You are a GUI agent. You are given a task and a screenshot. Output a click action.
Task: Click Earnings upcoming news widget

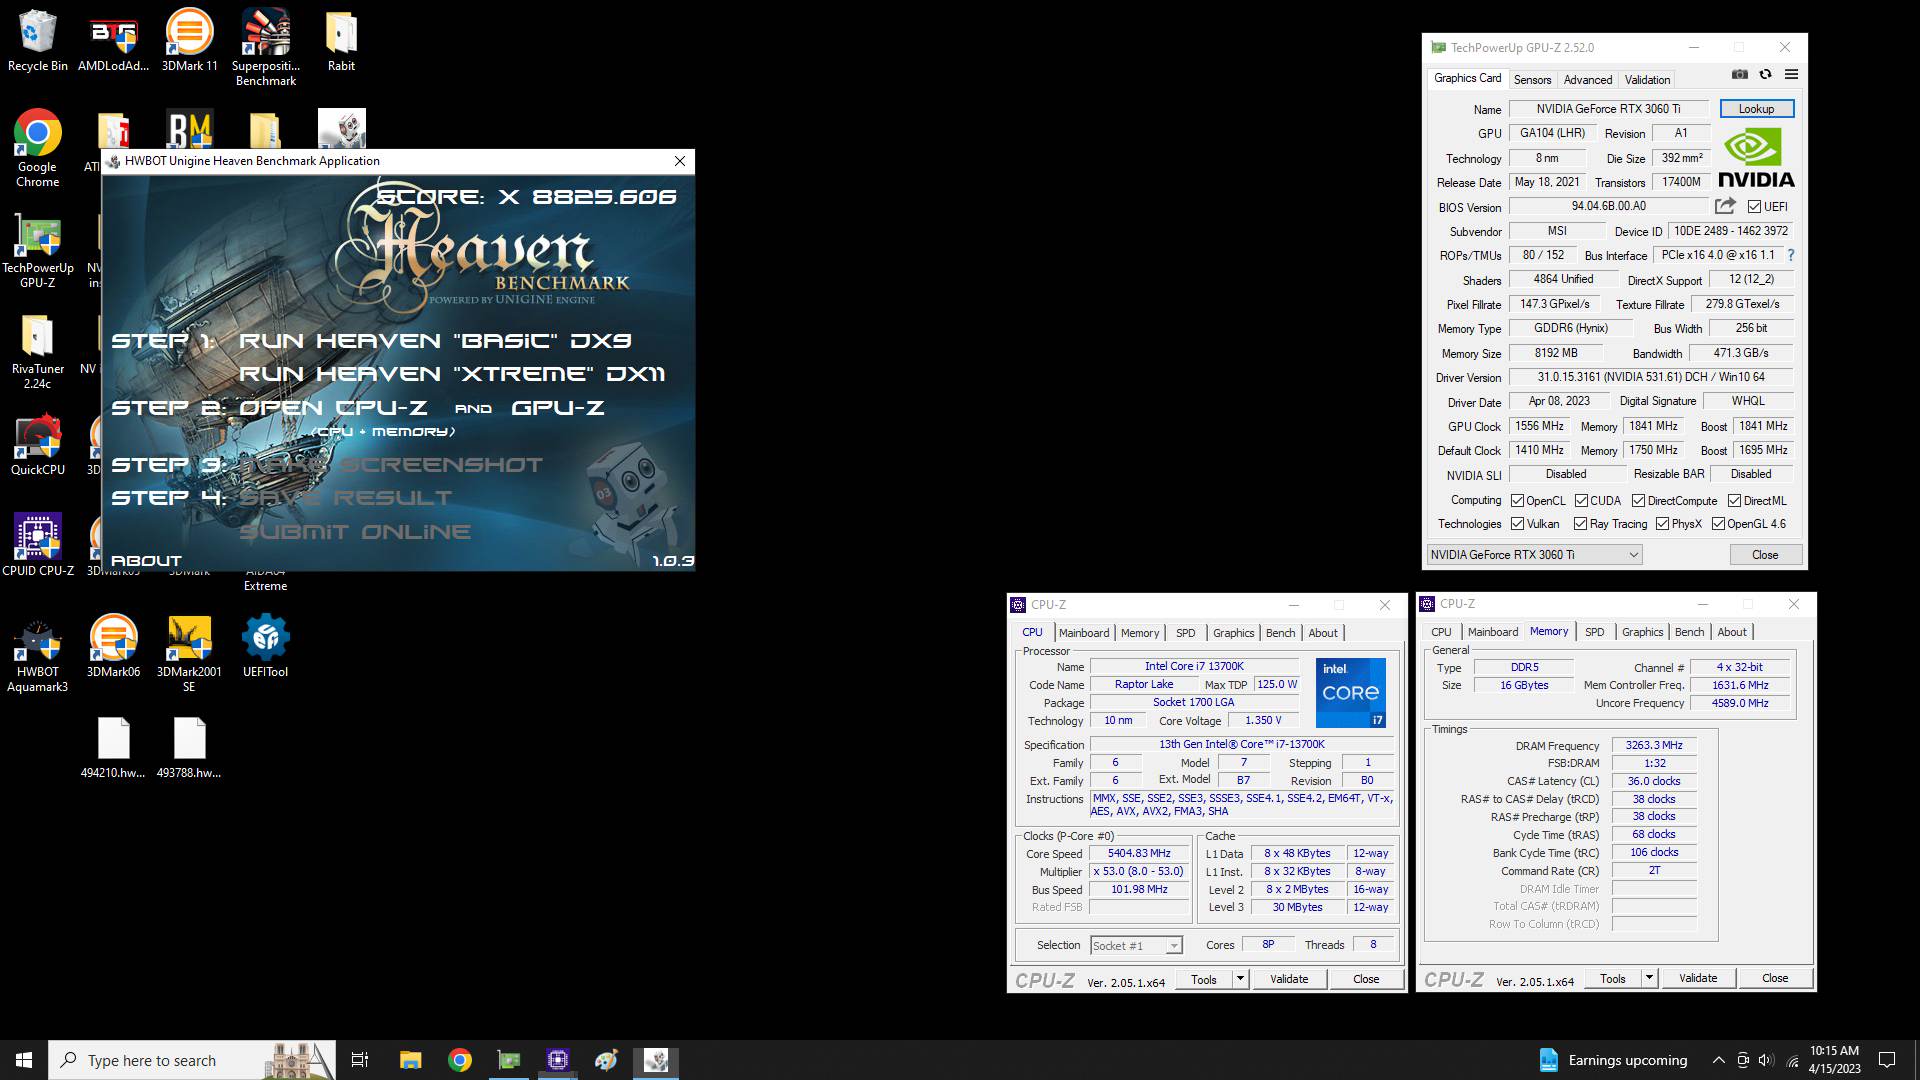(x=1612, y=1060)
